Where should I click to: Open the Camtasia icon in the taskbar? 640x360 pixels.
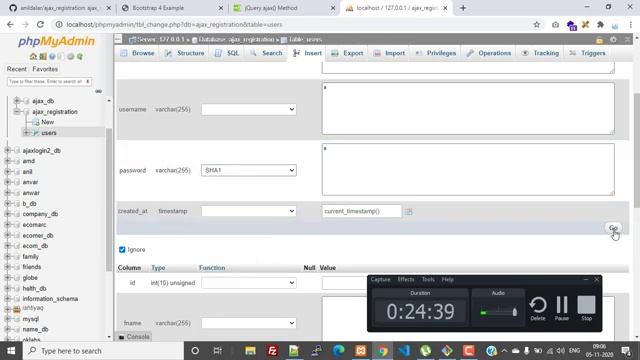(469, 351)
